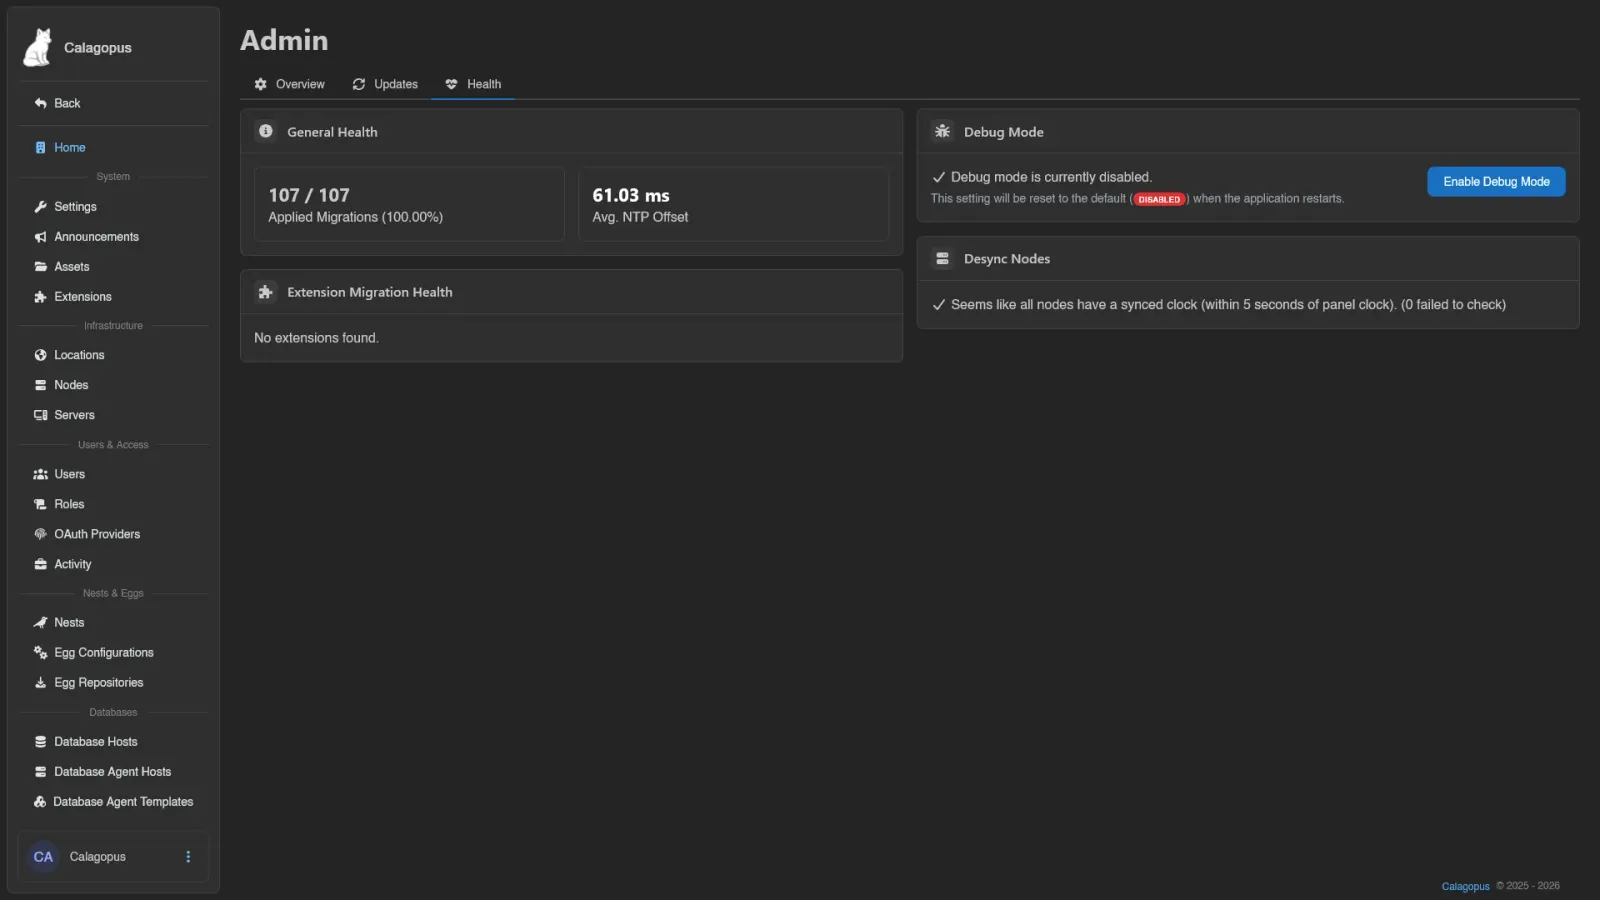The width and height of the screenshot is (1600, 900).
Task: Click the Database Agent Hosts server icon
Action: point(41,772)
